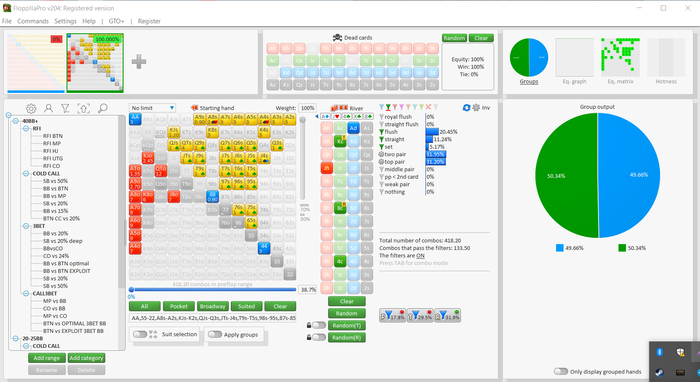Select the Eq. matrix thumbnail view
700x382 pixels.
620,58
